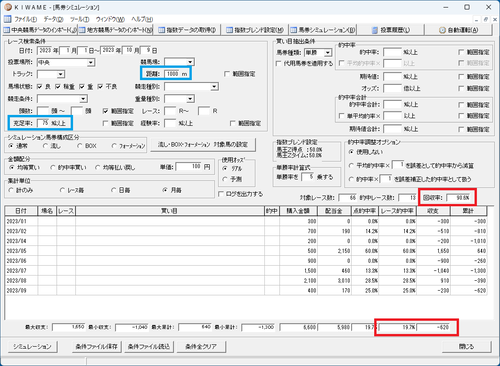Screen dimensions: 500x366
Task: Open 自動運転 clock icon
Action: click(x=442, y=30)
